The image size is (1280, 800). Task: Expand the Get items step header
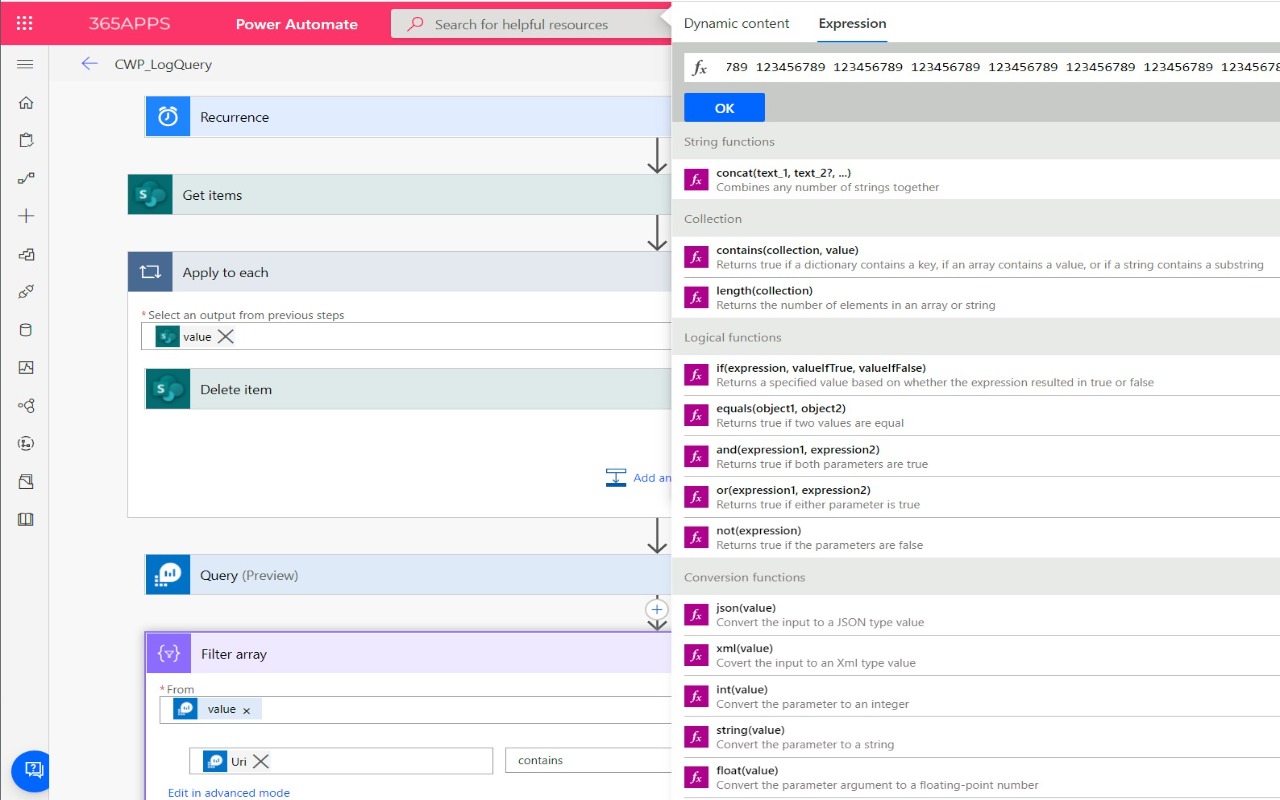[400, 195]
